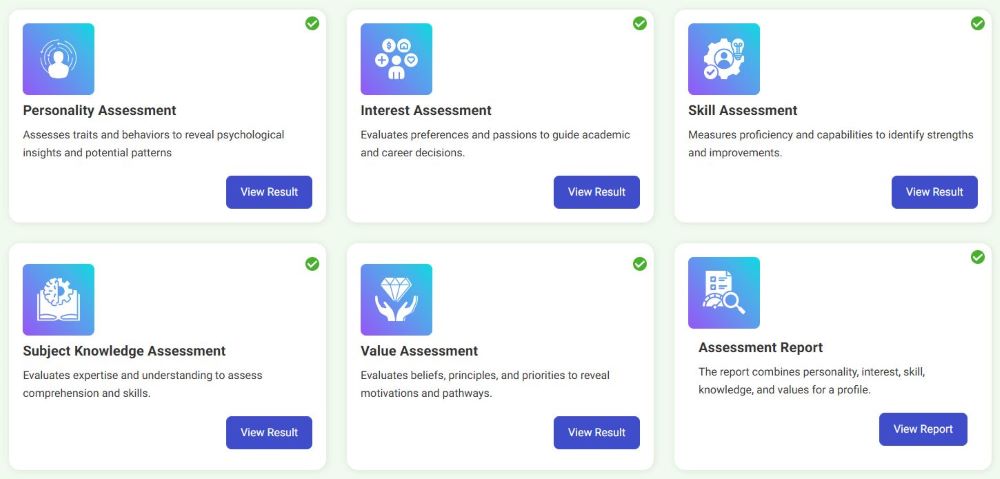
Task: Click the Interest Assessment icon
Action: 396,59
